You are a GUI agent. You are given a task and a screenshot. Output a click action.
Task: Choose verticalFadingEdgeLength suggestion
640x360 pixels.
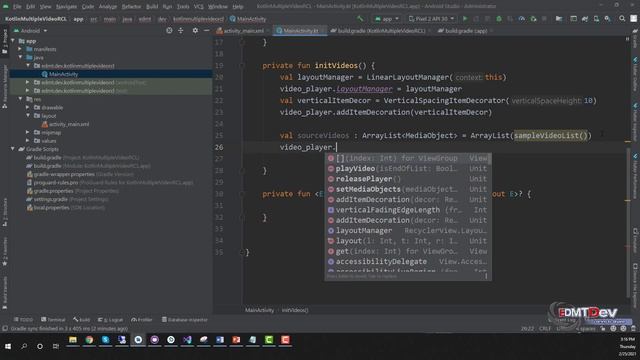(408, 210)
